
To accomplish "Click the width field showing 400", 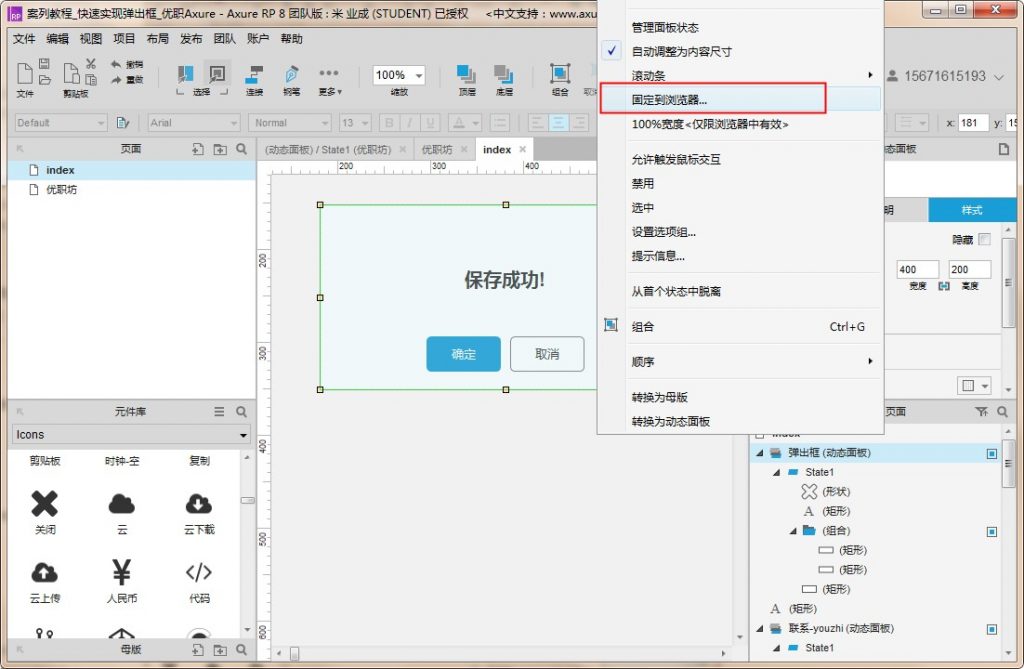I will [916, 270].
